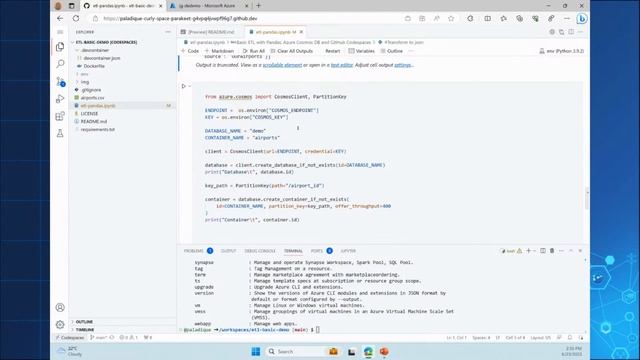
Task: Open the hamburger menu above activity bar
Action: [60, 32]
